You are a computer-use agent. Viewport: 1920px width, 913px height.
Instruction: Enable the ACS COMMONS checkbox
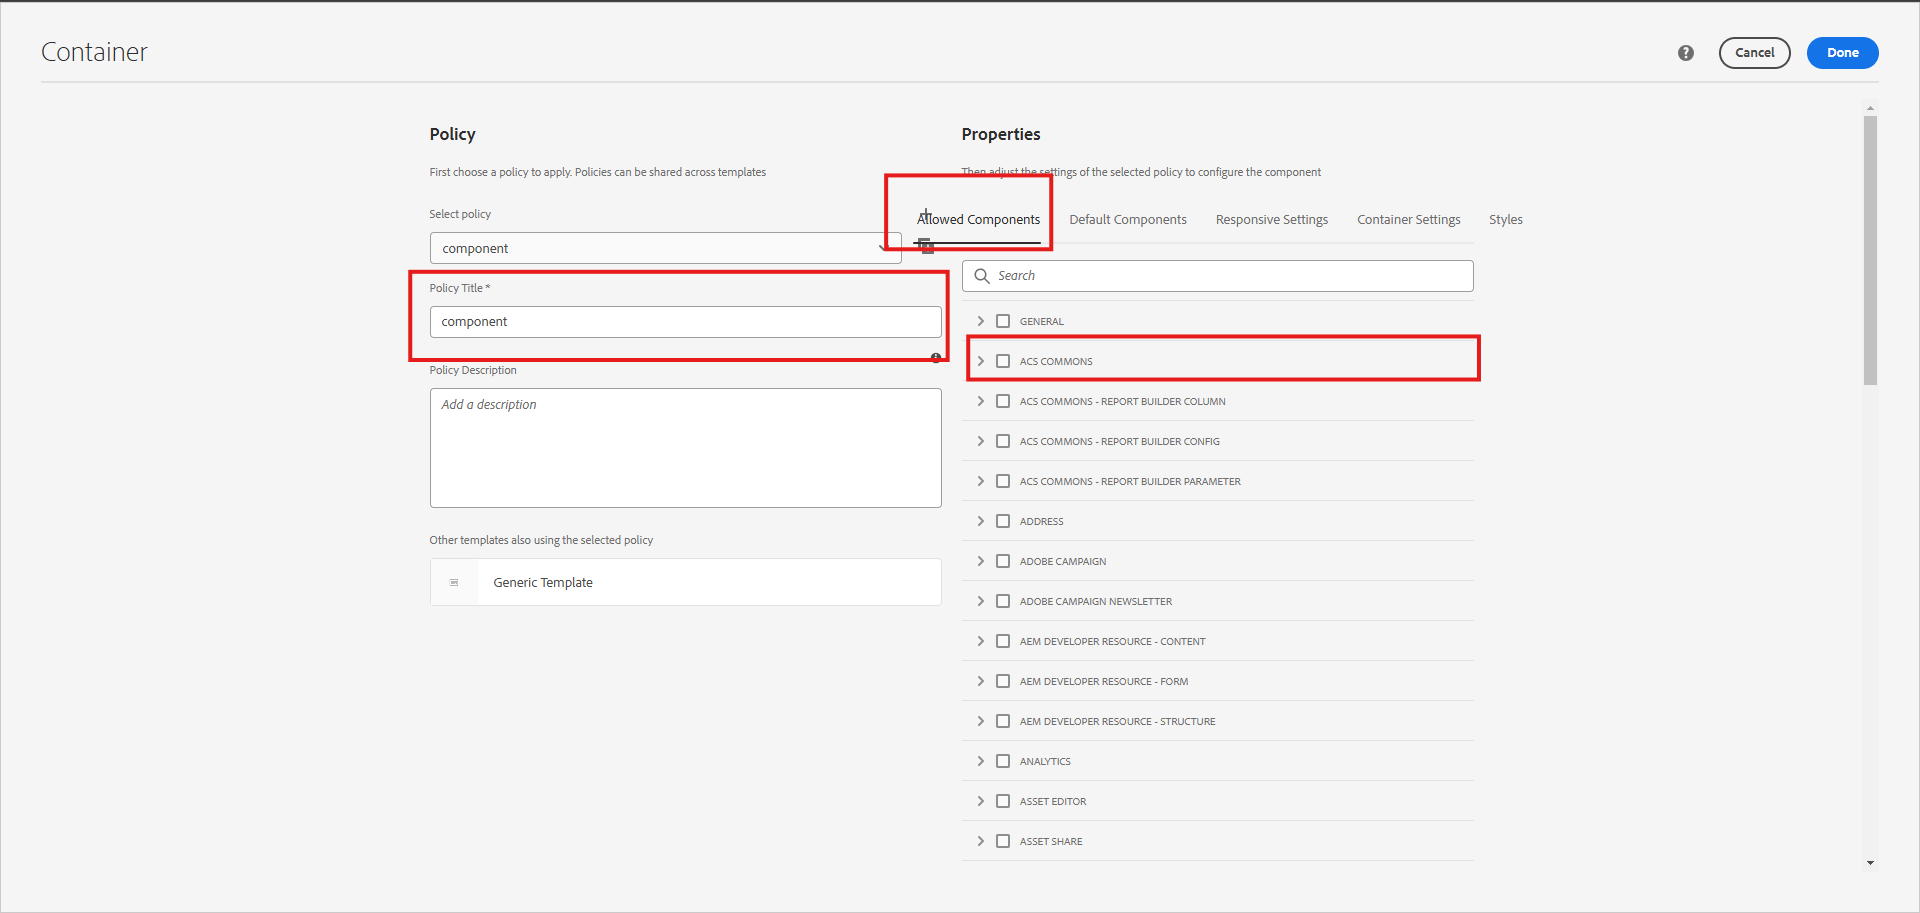pyautogui.click(x=1003, y=361)
